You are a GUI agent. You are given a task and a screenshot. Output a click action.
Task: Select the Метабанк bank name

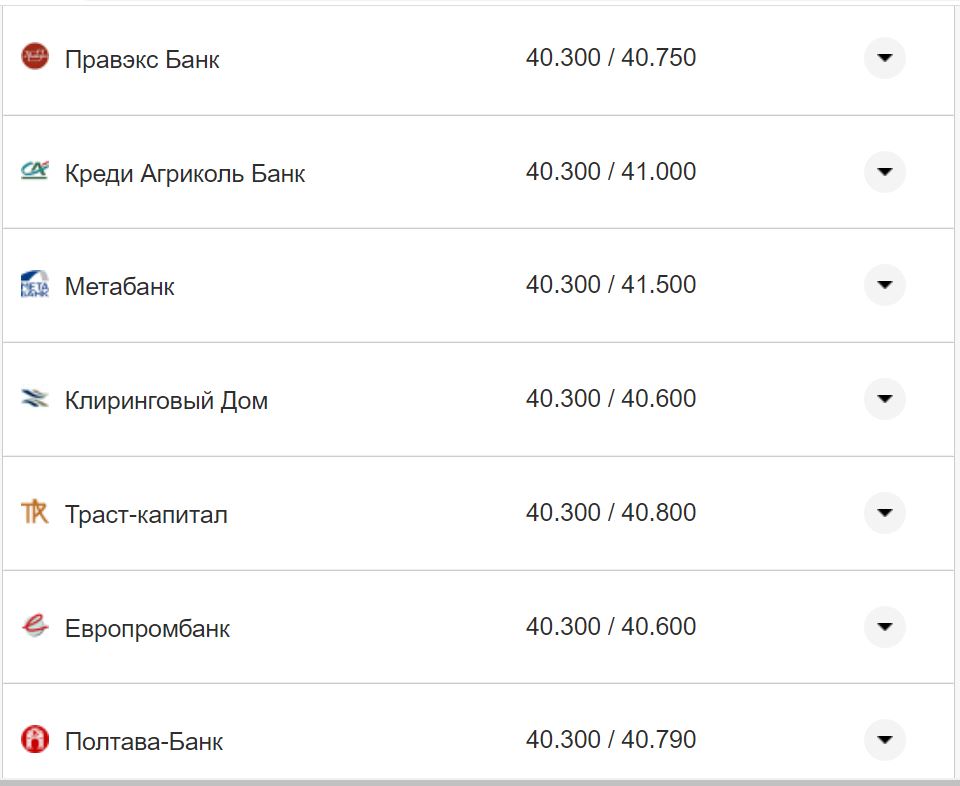point(119,286)
